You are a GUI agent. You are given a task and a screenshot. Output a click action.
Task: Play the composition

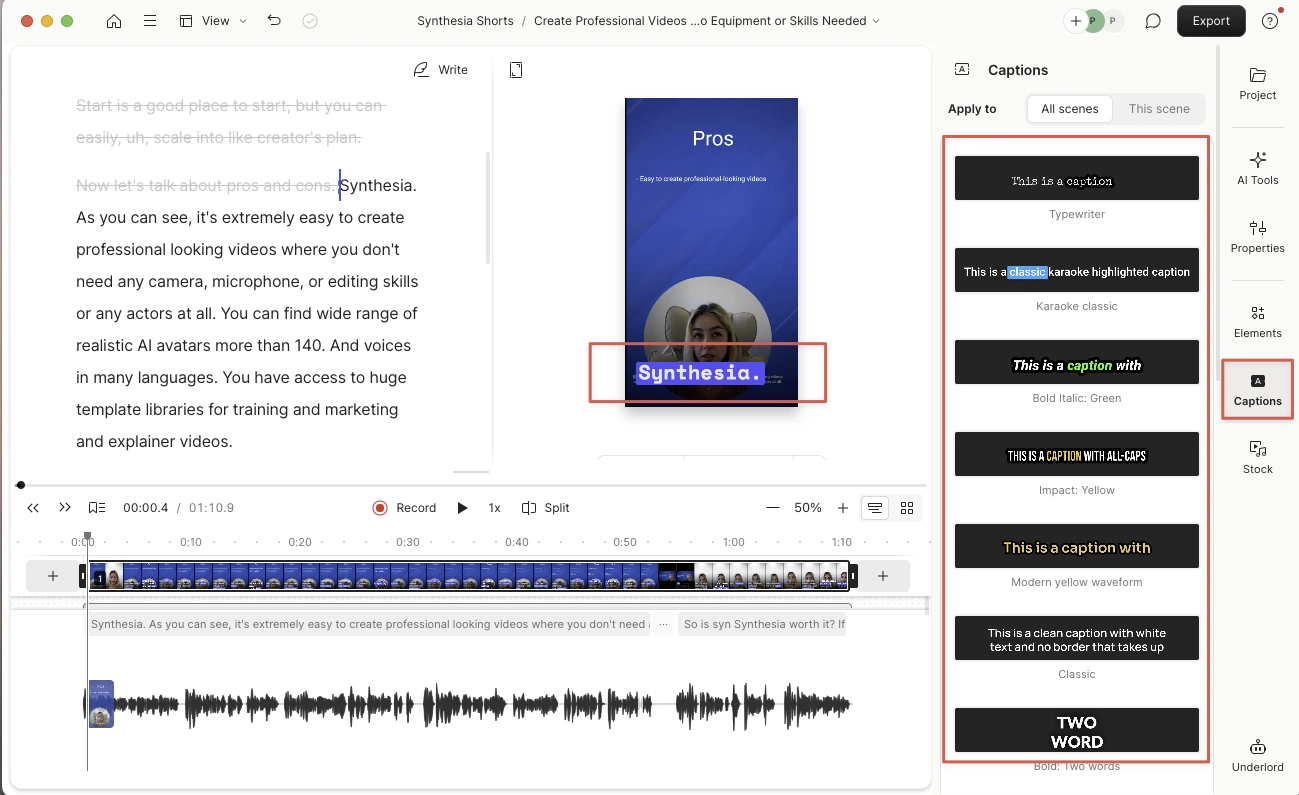[x=462, y=508]
